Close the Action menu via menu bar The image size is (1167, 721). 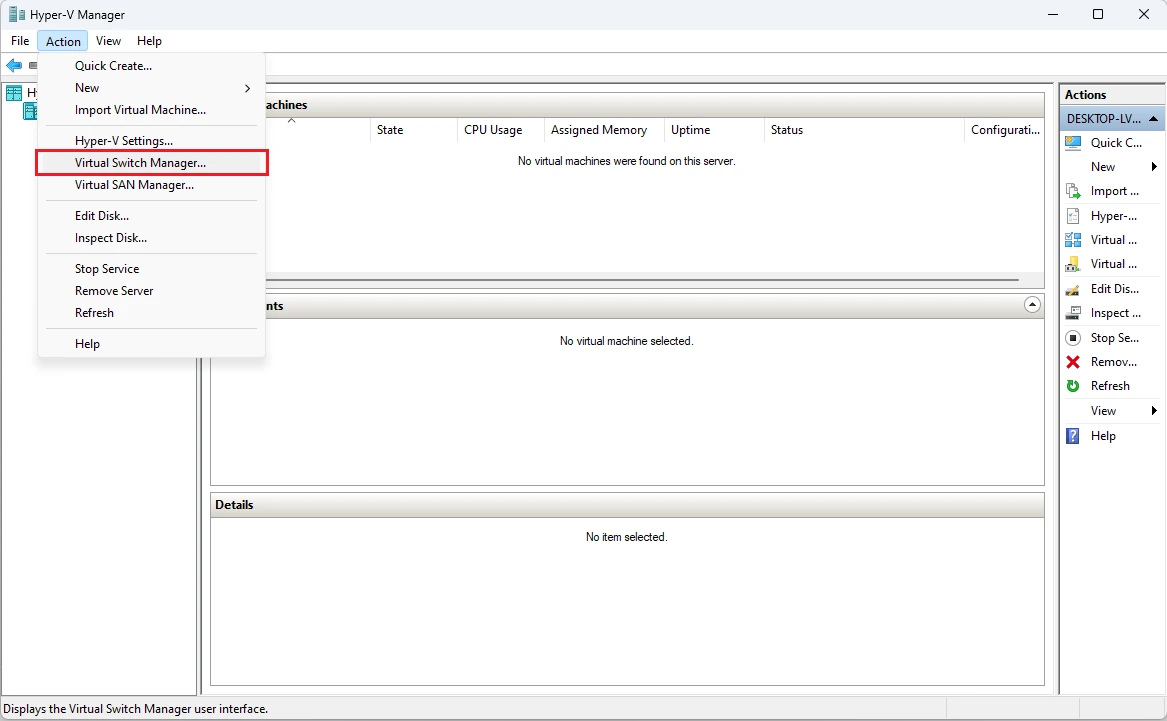pyautogui.click(x=63, y=41)
